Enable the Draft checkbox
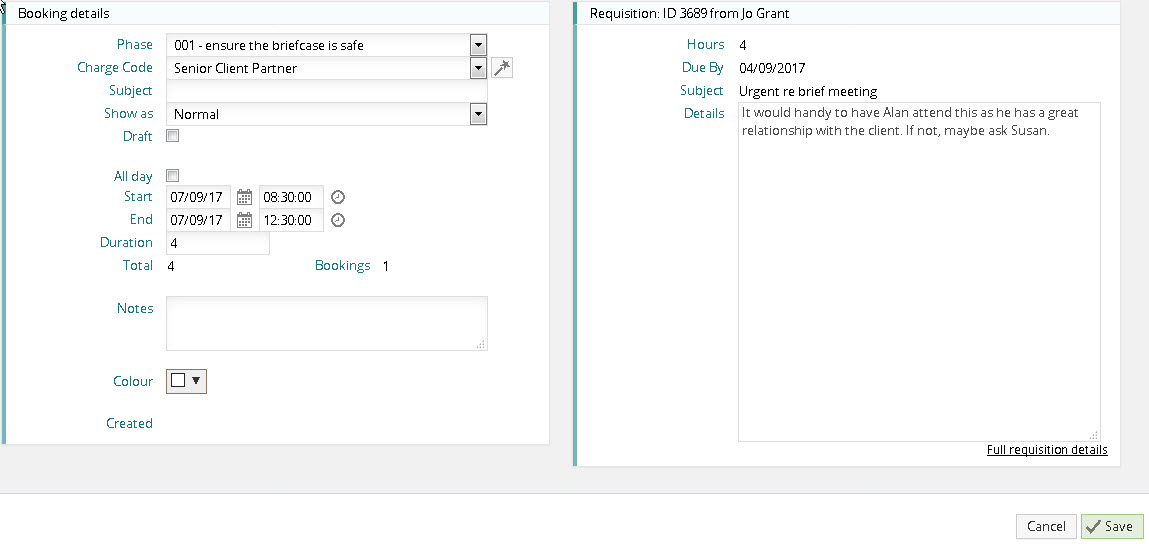1149x544 pixels. tap(173, 136)
